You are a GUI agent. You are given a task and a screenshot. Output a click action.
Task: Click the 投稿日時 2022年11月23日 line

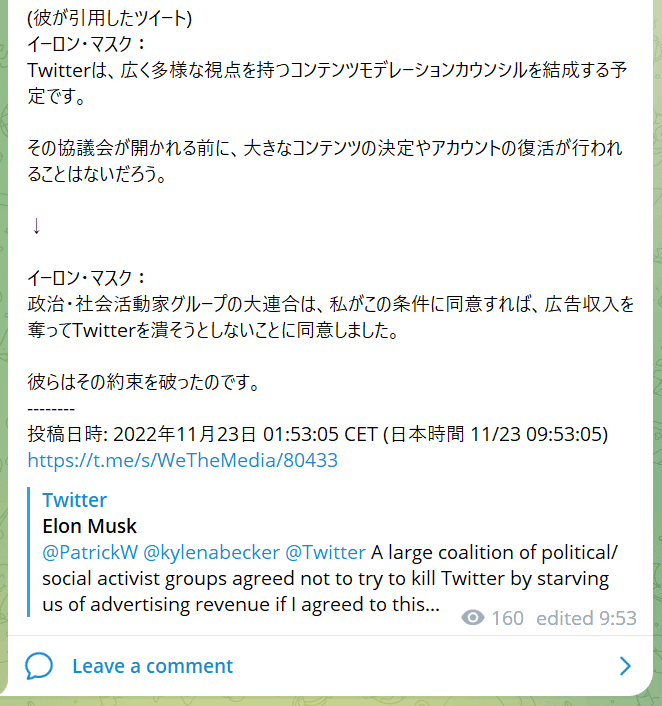click(318, 434)
